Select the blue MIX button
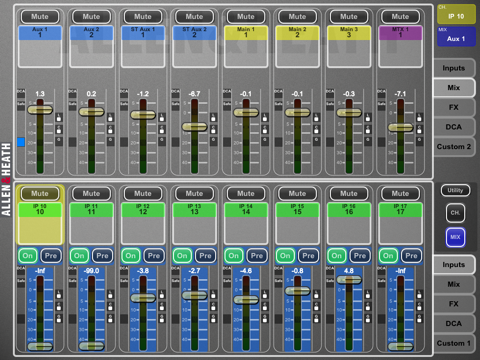 tap(455, 237)
